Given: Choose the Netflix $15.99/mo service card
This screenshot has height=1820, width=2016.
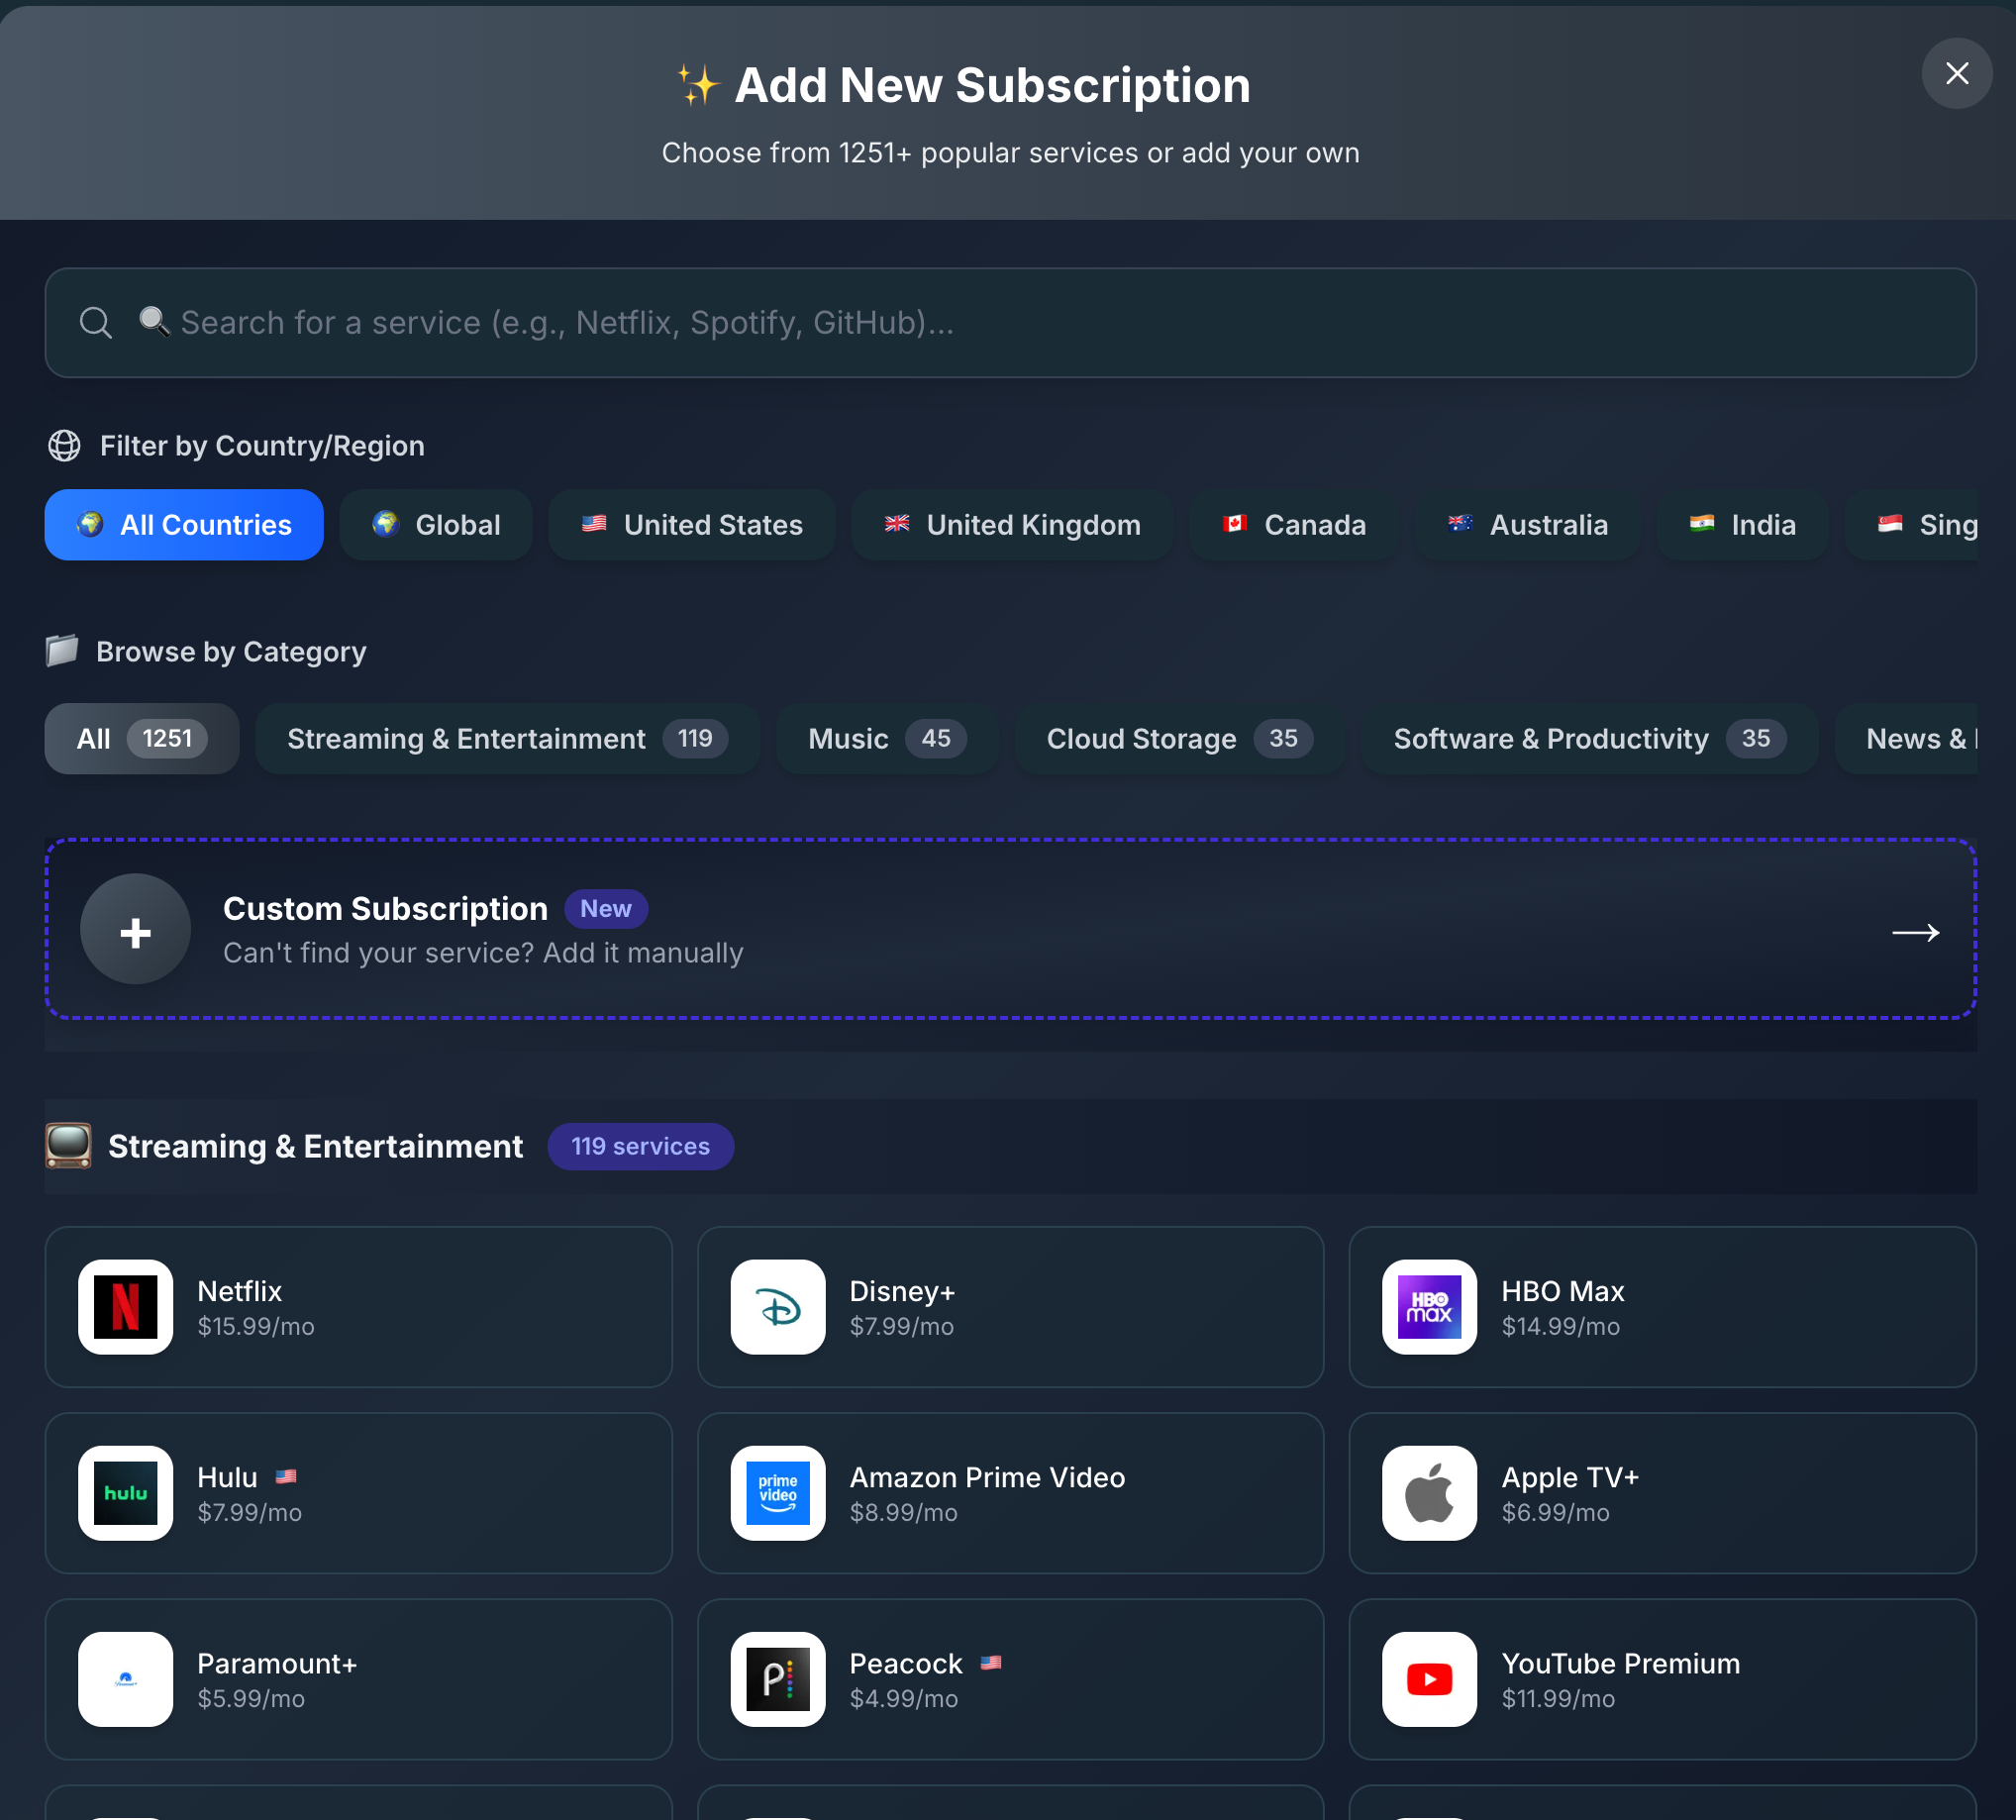Looking at the screenshot, I should click(x=358, y=1307).
